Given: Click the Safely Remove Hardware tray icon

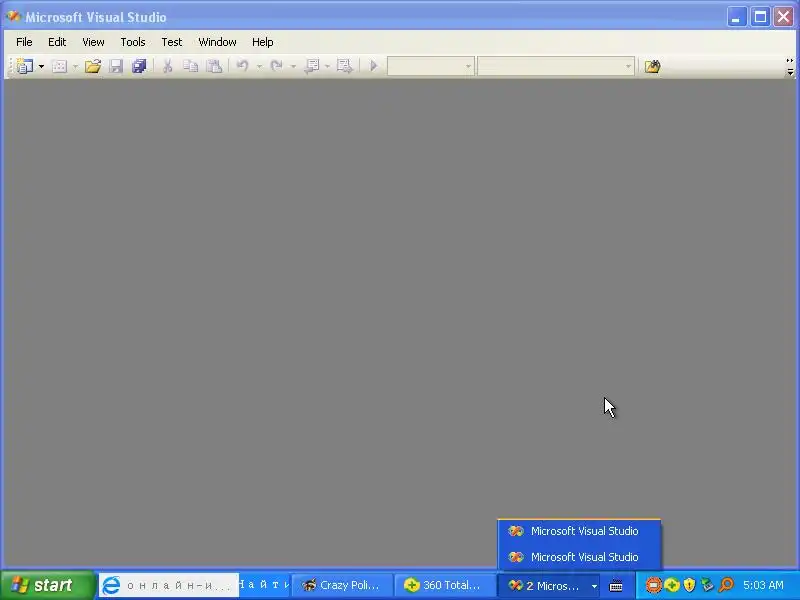Looking at the screenshot, I should coord(707,585).
